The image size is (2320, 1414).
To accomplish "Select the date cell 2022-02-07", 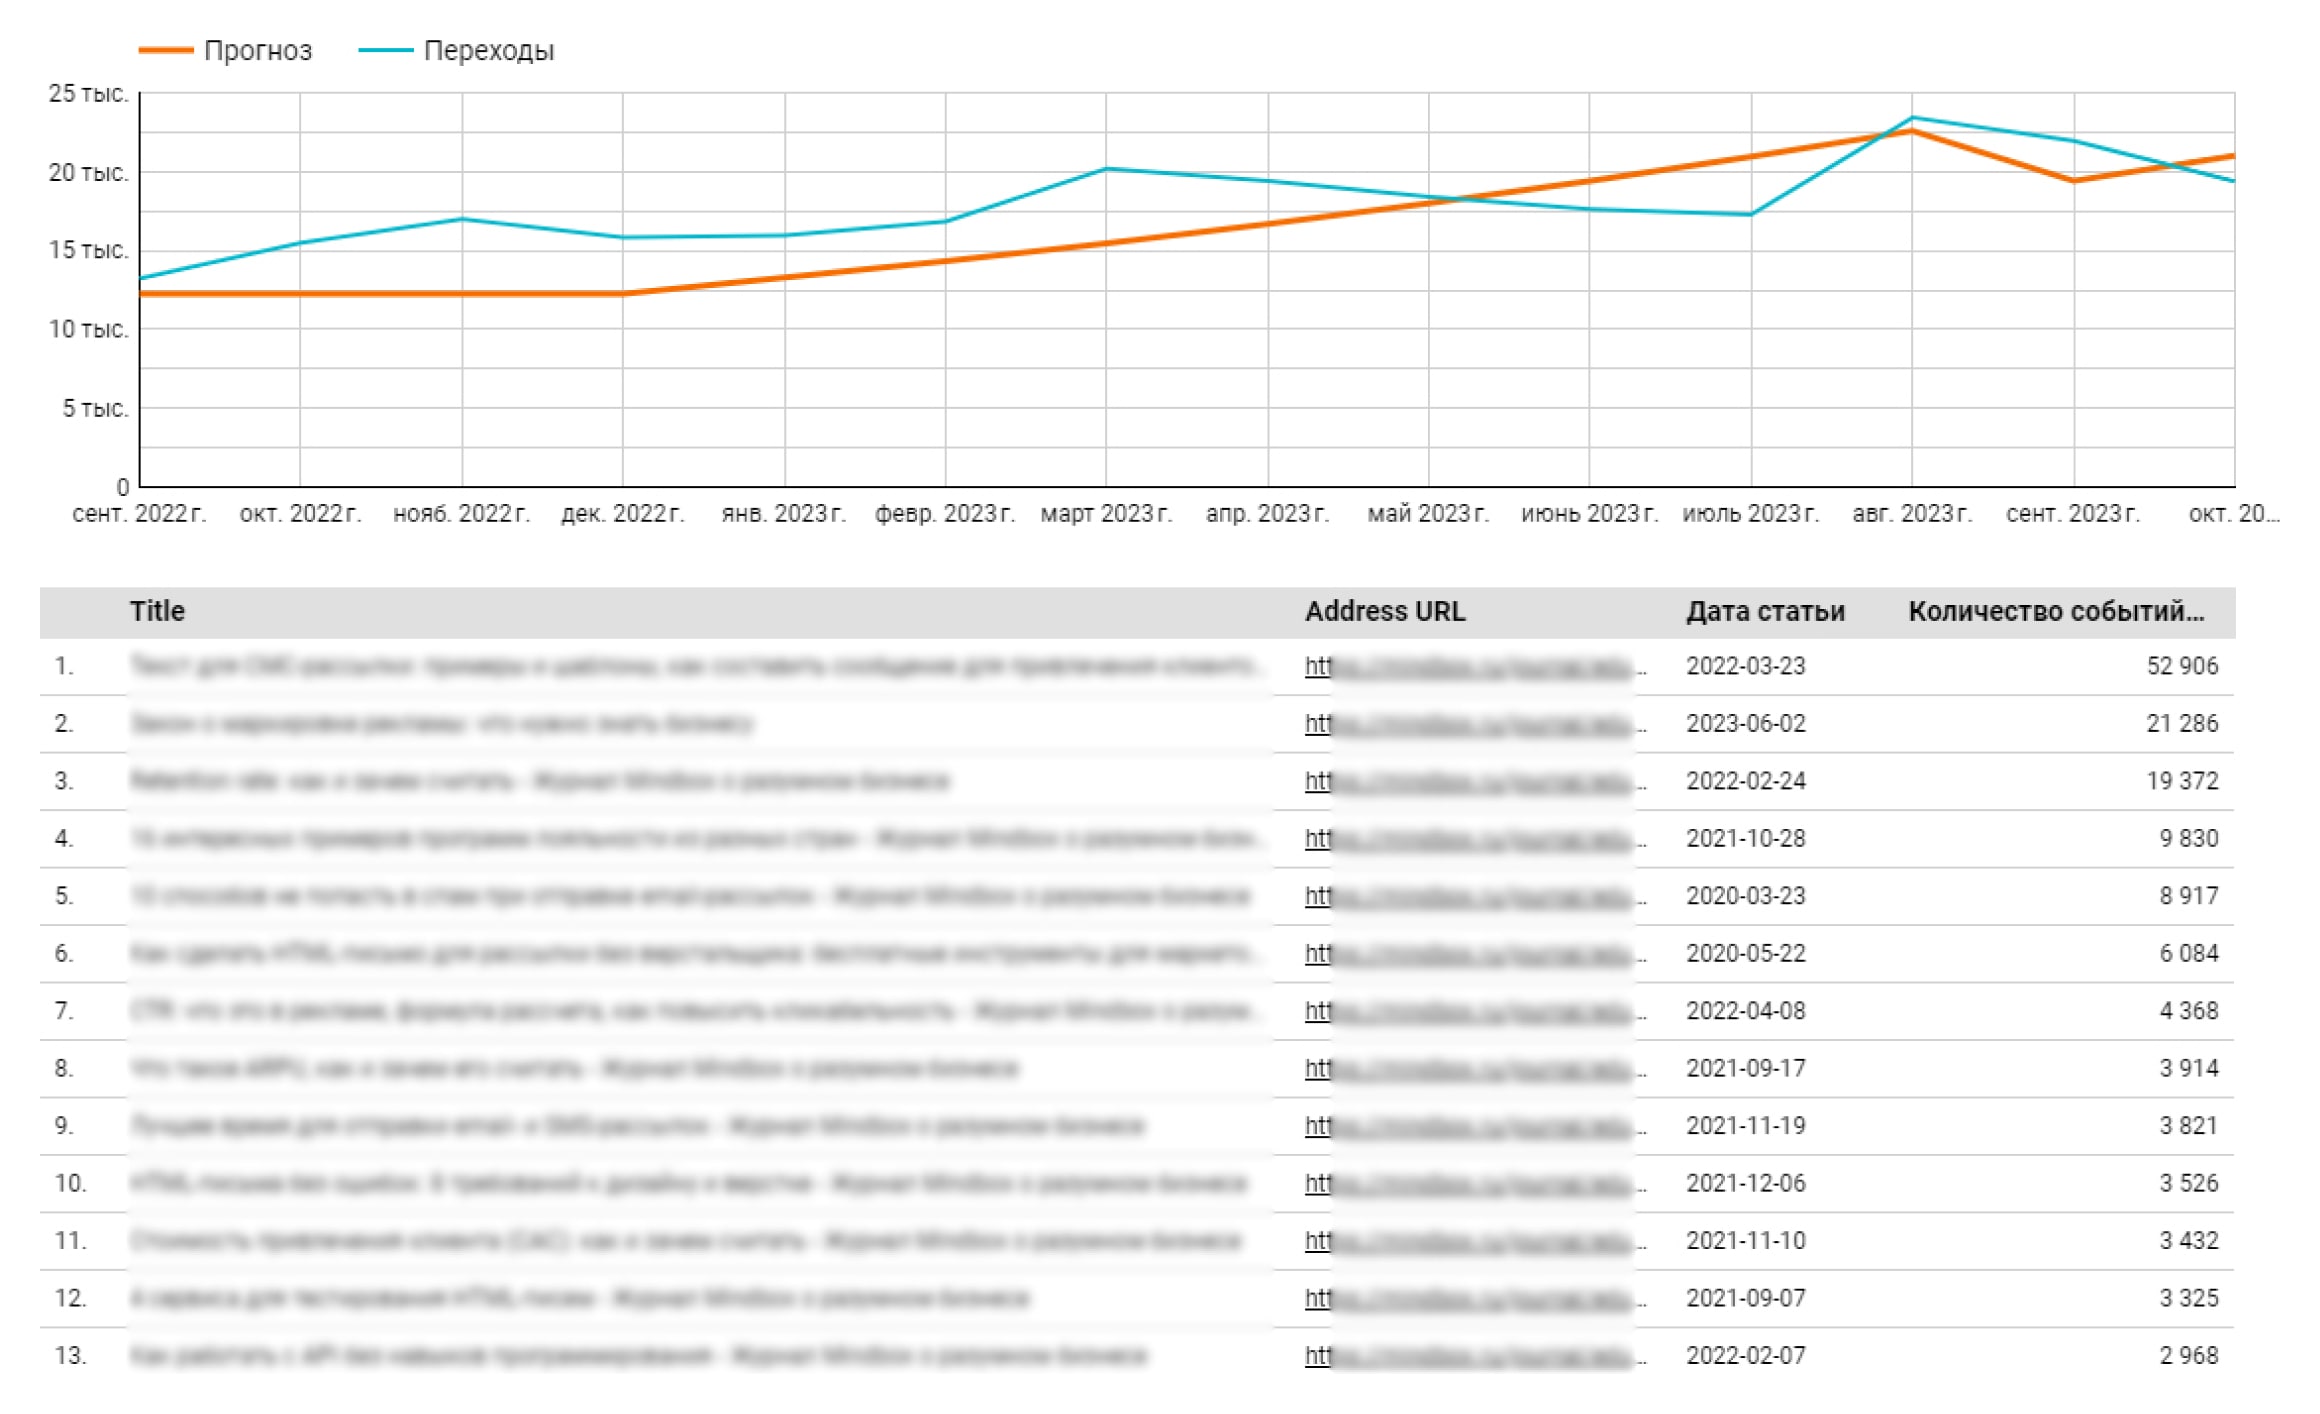I will click(x=1746, y=1356).
